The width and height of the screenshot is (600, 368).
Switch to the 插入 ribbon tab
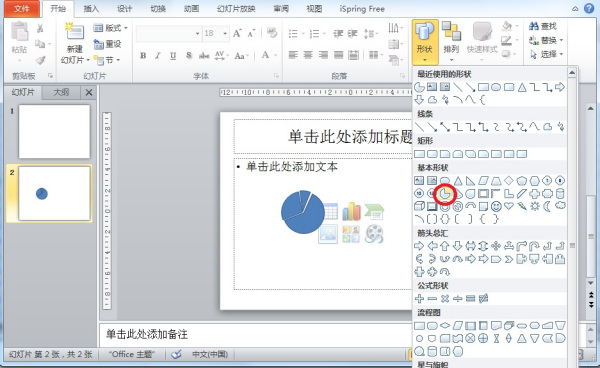coord(91,9)
